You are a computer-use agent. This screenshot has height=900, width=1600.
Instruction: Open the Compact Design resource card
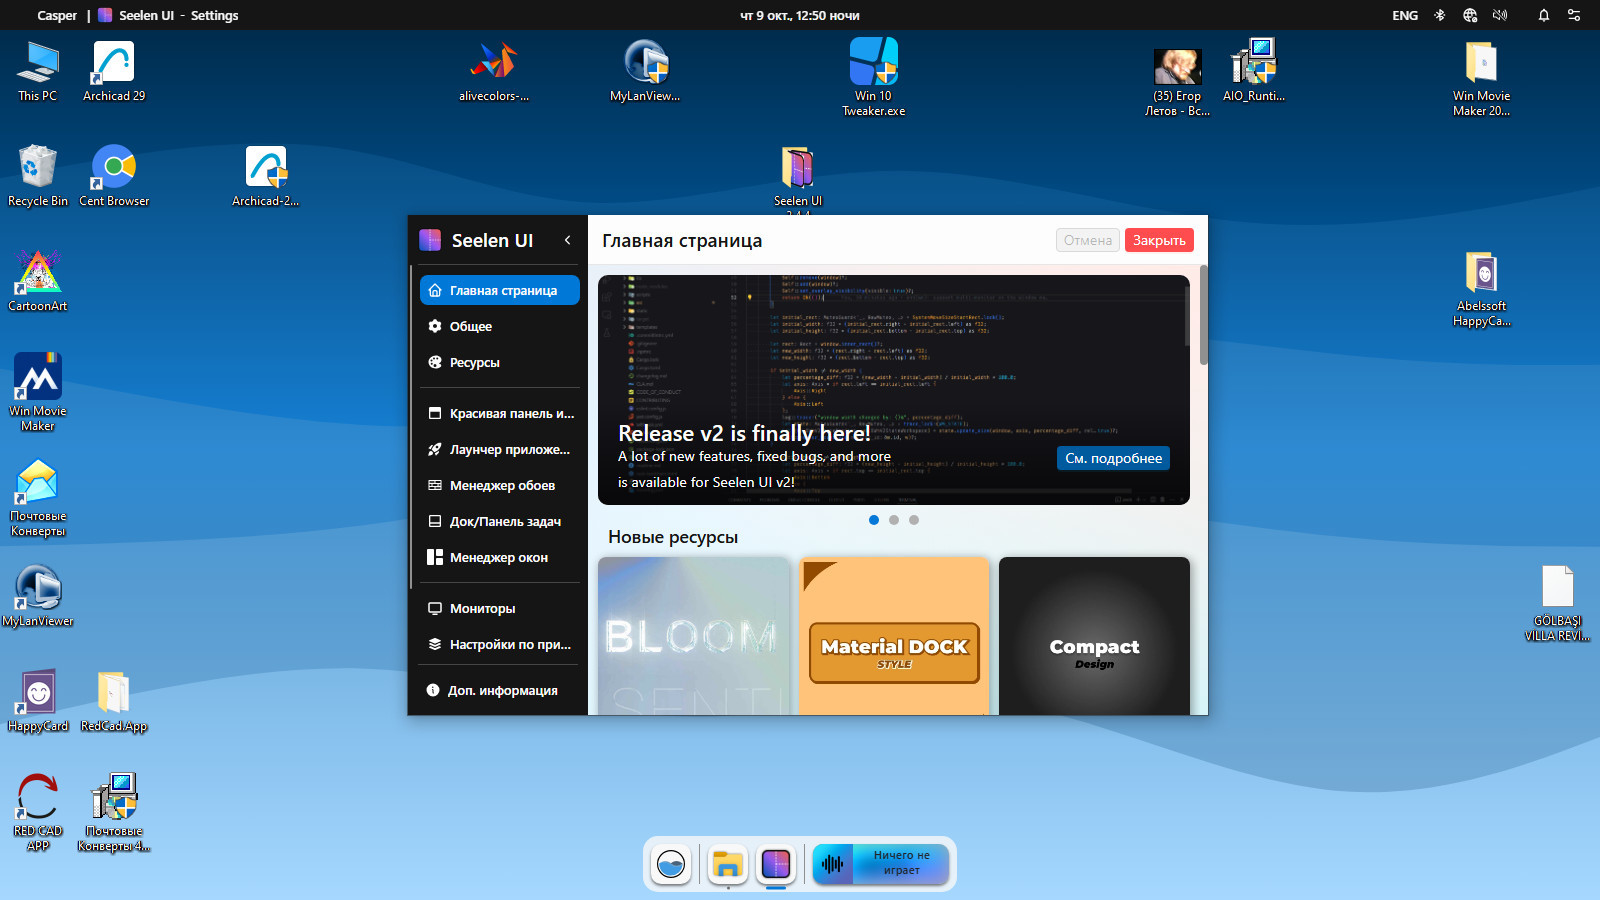pyautogui.click(x=1094, y=636)
